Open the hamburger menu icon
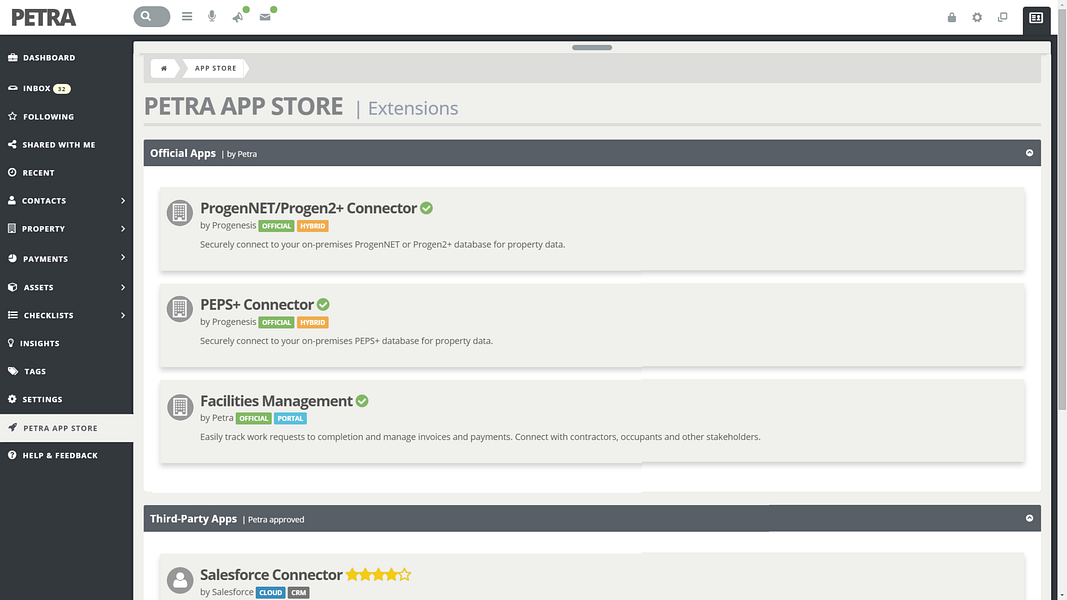Image resolution: width=1067 pixels, height=600 pixels. [187, 16]
